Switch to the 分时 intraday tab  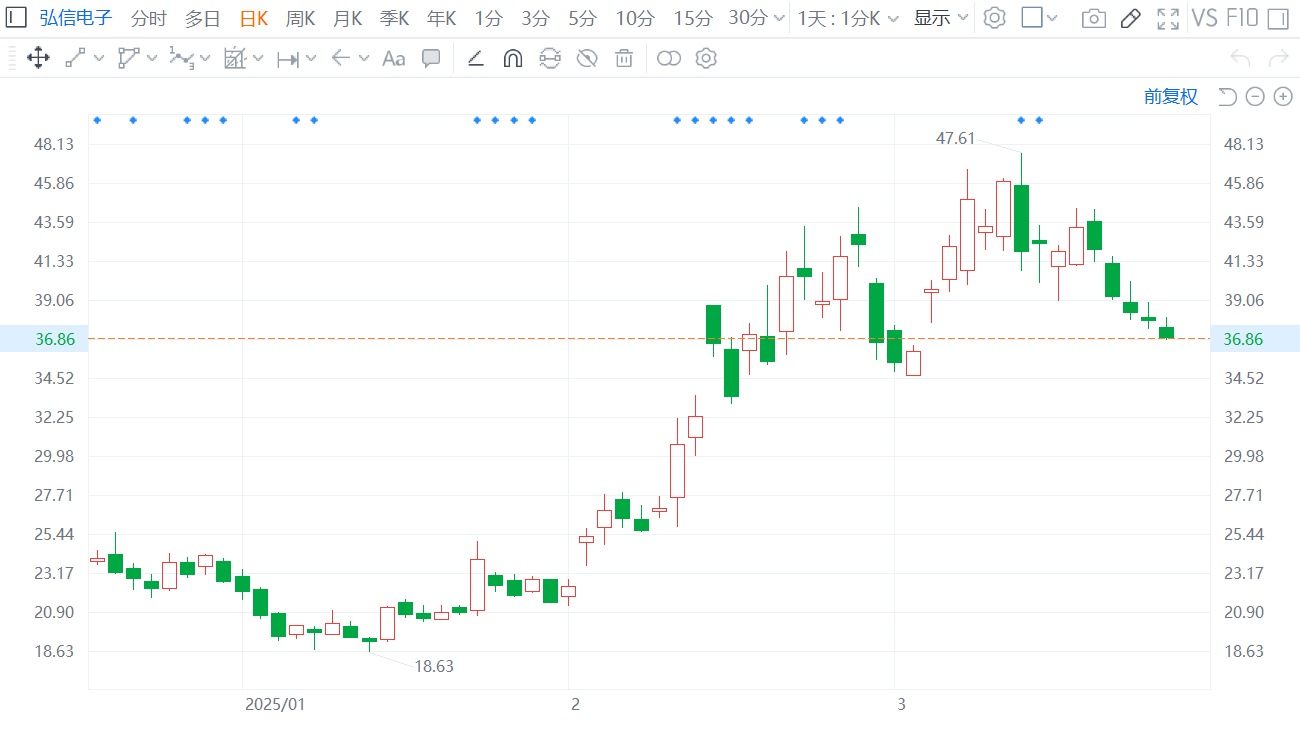click(149, 18)
